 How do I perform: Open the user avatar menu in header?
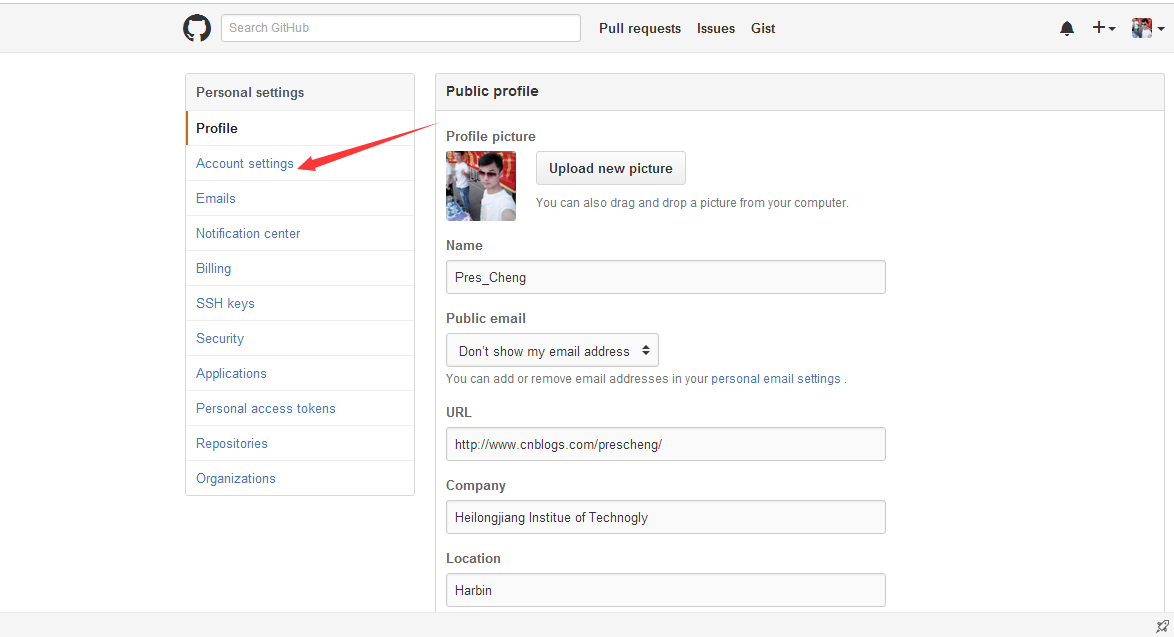(1147, 28)
